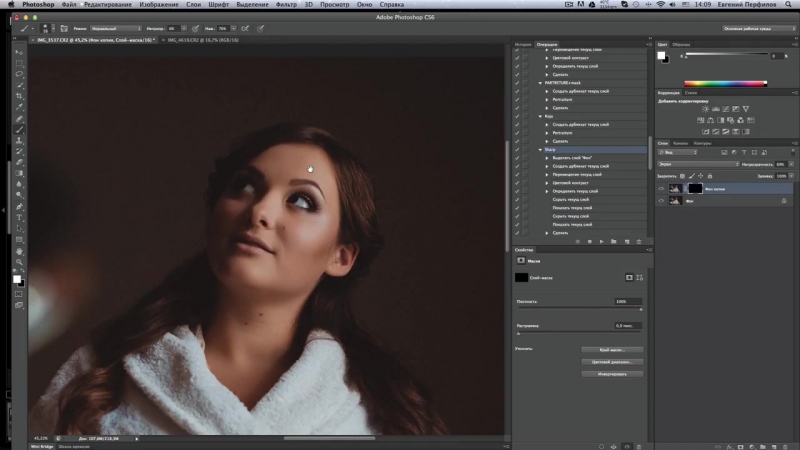Pick the Type tool in the toolbar
Viewport: 800px width, 450px height.
pyautogui.click(x=19, y=217)
